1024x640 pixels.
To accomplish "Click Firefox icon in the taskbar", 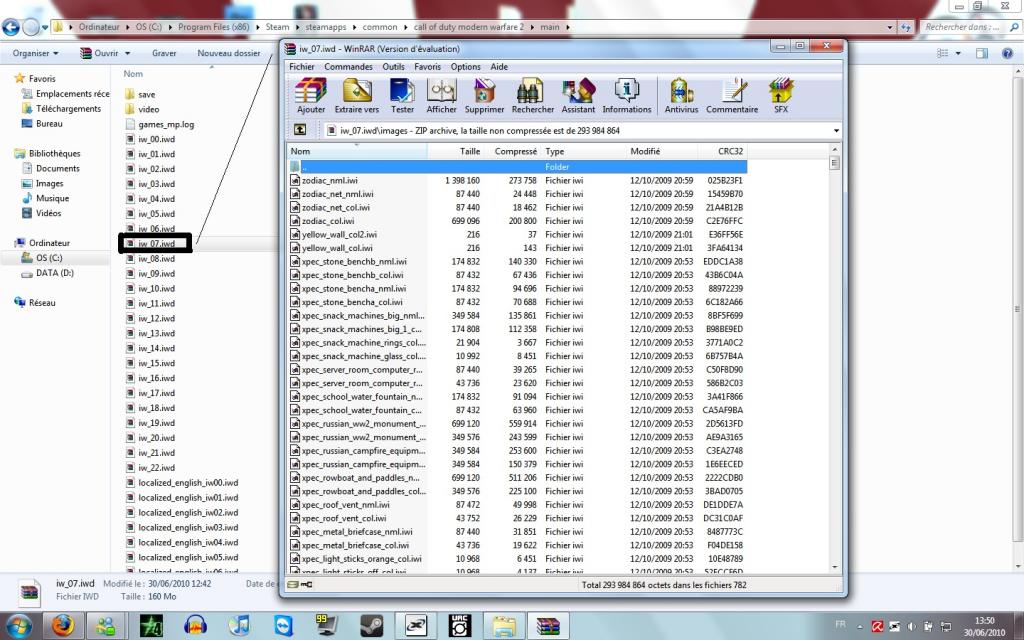I will [63, 626].
